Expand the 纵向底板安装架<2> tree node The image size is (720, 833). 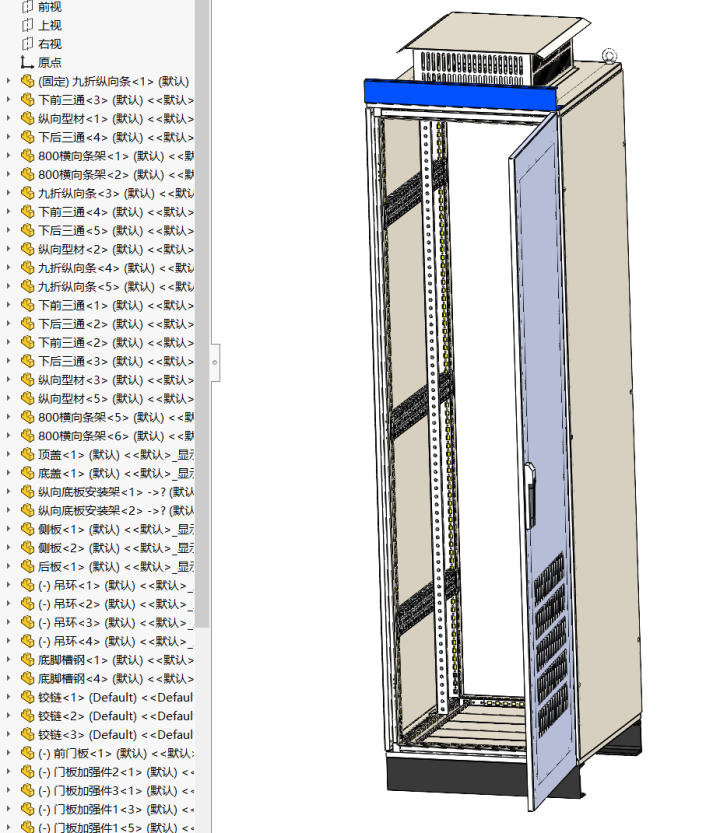(8, 511)
